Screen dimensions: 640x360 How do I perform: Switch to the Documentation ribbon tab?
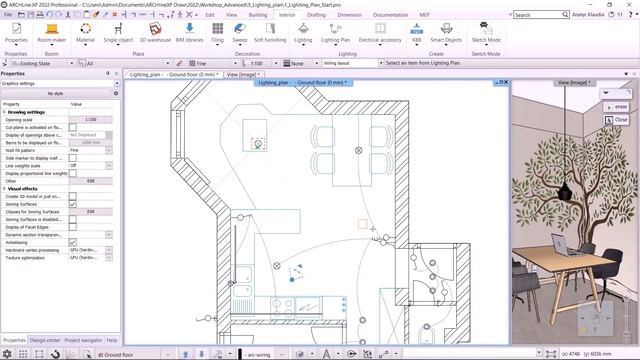(390, 15)
